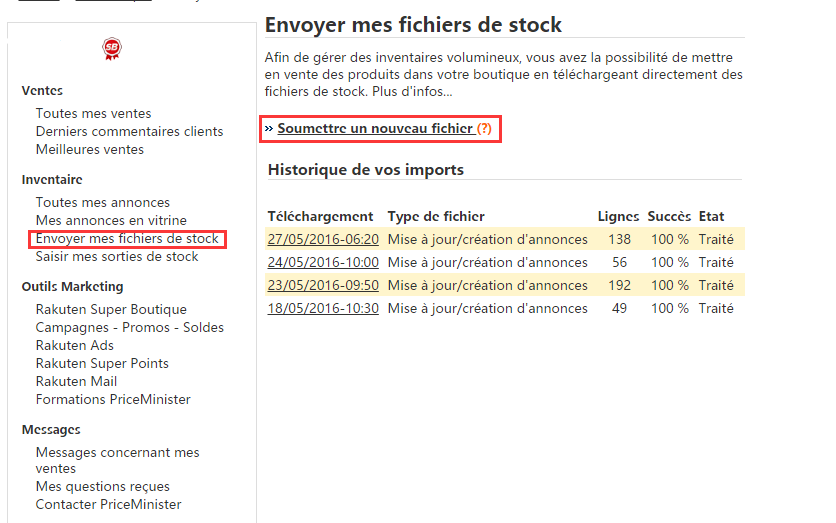Open import dated 27/05/2016-06:20
Image resolution: width=836 pixels, height=523 pixels.
322,240
